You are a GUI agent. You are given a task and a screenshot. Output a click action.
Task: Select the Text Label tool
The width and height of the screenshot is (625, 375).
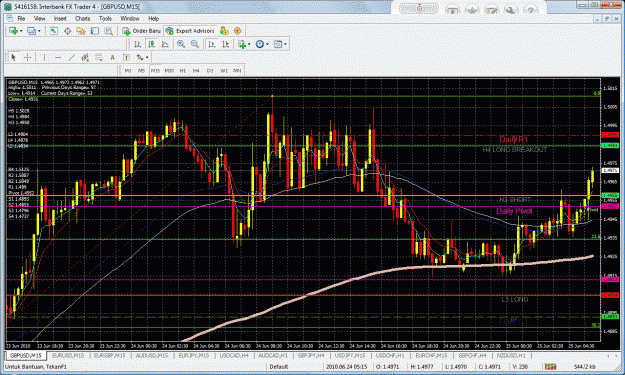(x=126, y=57)
